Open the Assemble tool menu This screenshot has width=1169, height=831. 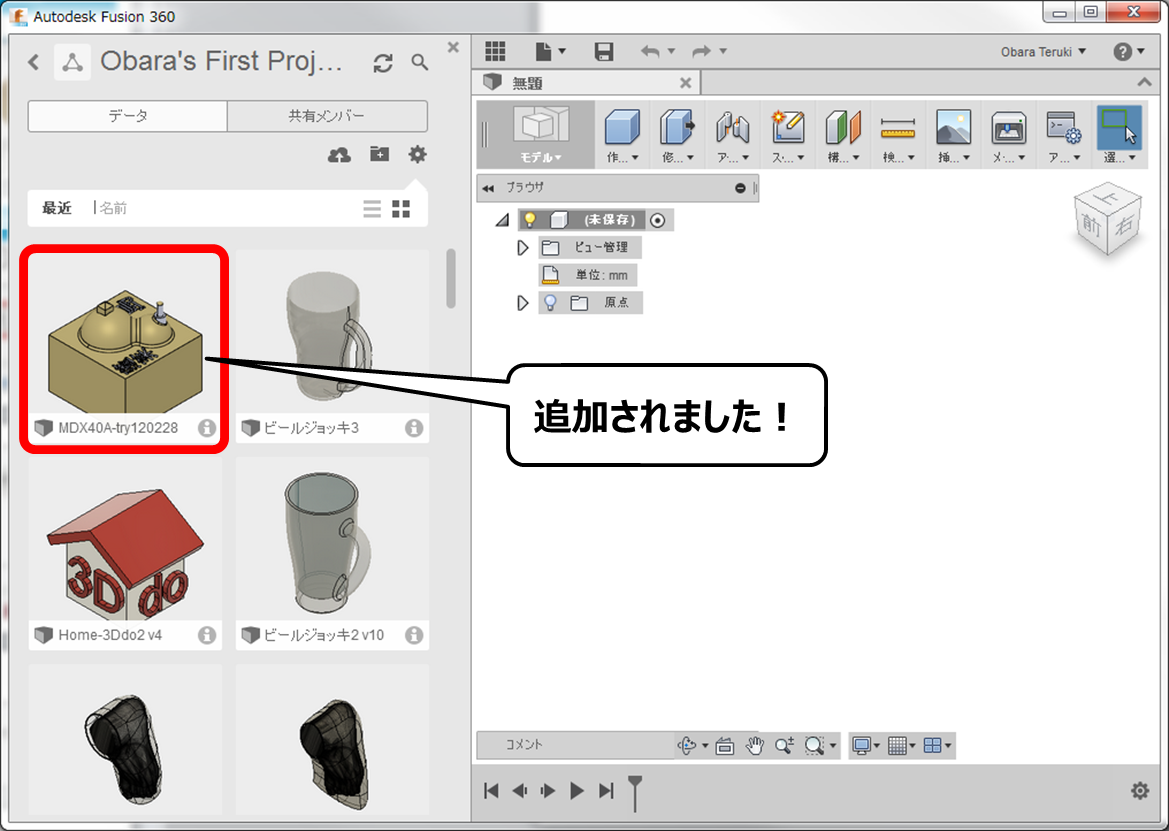pos(733,135)
